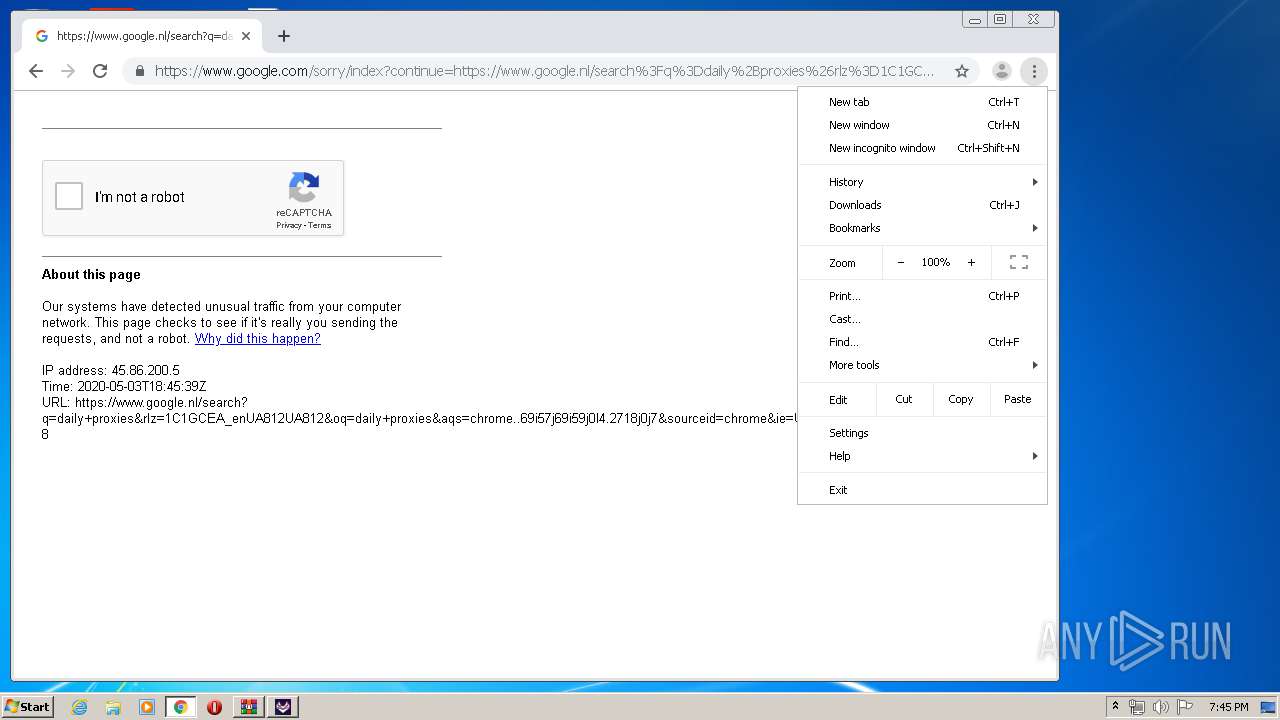Open Downloads from the menu
1280x720 pixels.
pyautogui.click(x=922, y=205)
